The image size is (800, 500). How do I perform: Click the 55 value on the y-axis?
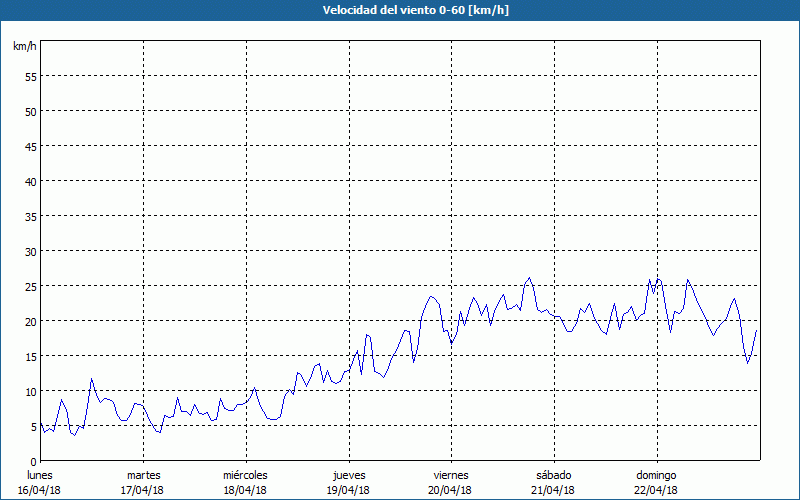[30, 76]
